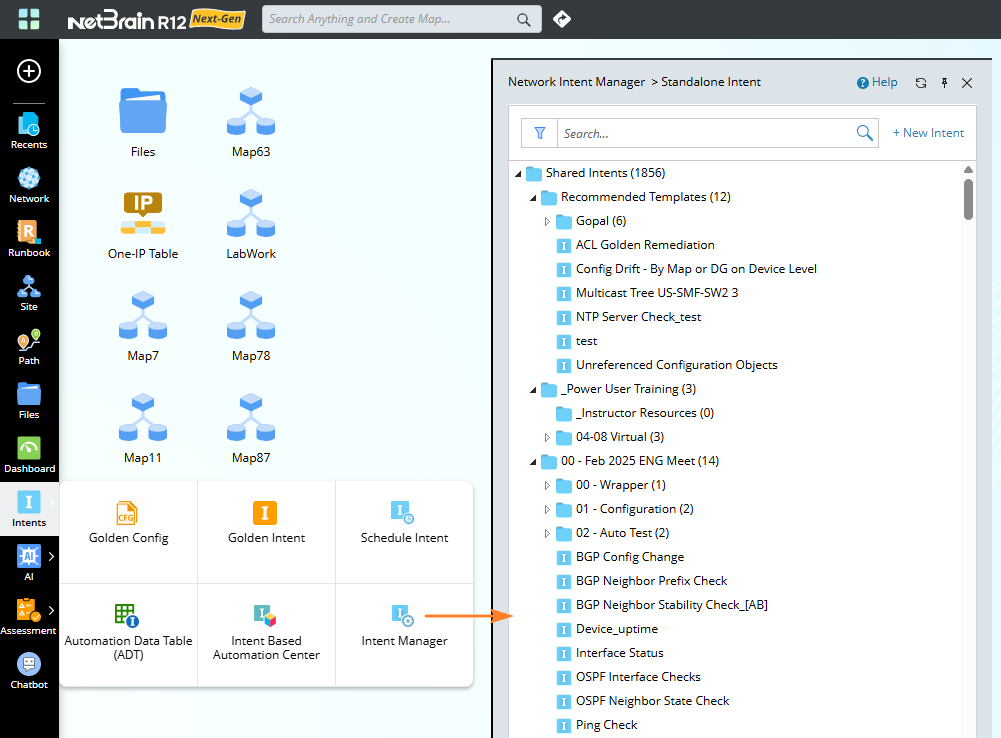Click the intent tree vertical scrollbar
The image size is (1001, 738).
tap(968, 199)
